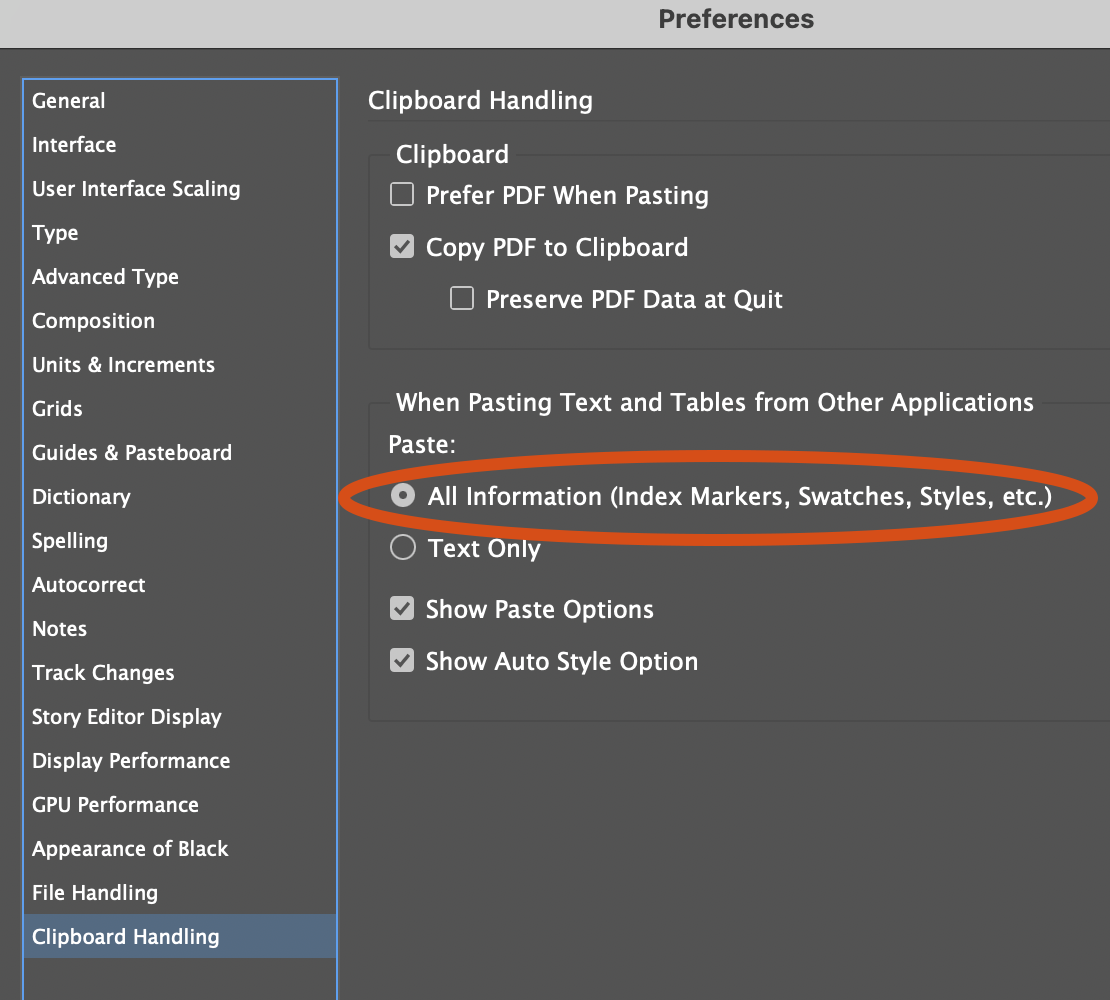
Task: Open the General preferences category
Action: [180, 101]
